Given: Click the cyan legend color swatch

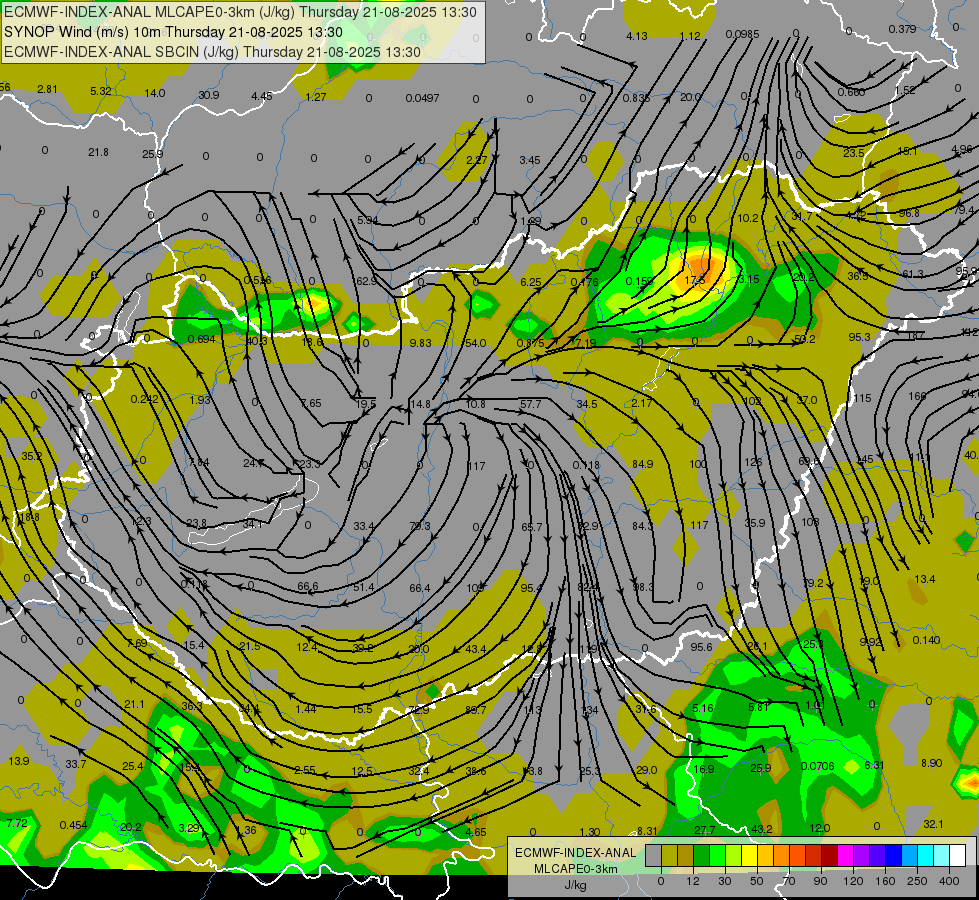Looking at the screenshot, I should [x=925, y=855].
